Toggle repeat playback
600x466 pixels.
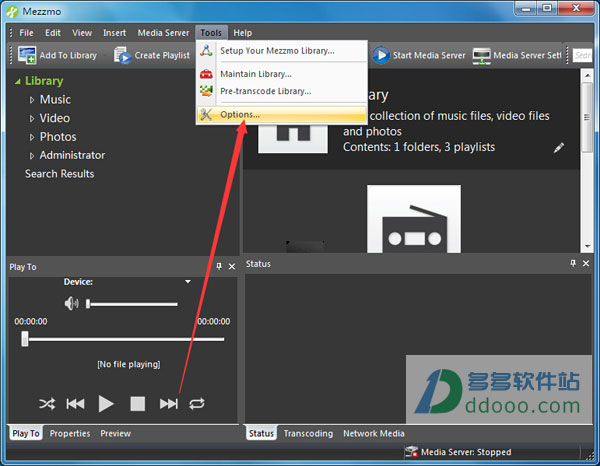coord(197,404)
